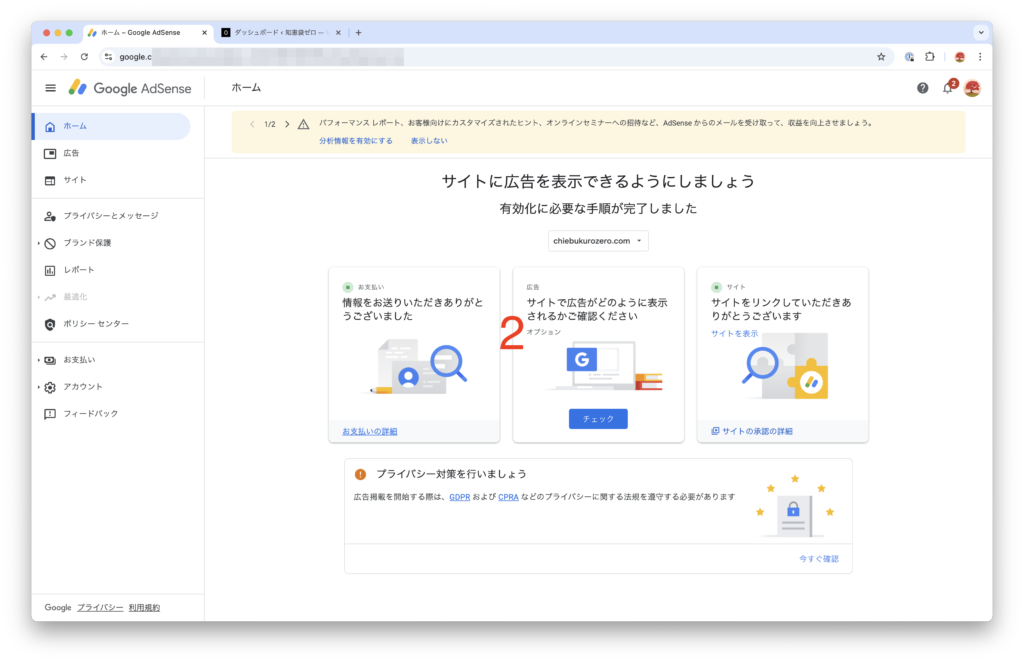Expand the アカウント sidebar section

(39, 387)
